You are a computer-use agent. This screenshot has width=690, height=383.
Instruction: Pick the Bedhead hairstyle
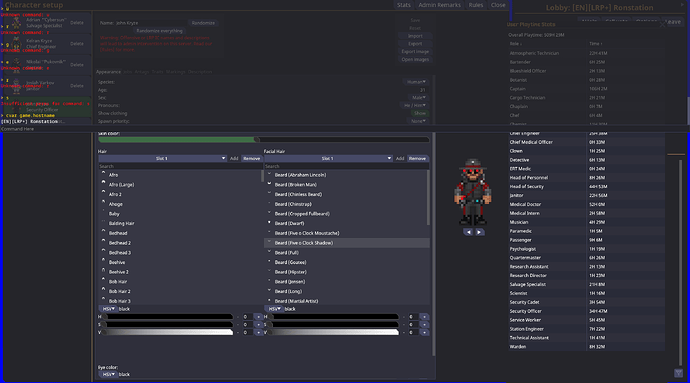180,233
